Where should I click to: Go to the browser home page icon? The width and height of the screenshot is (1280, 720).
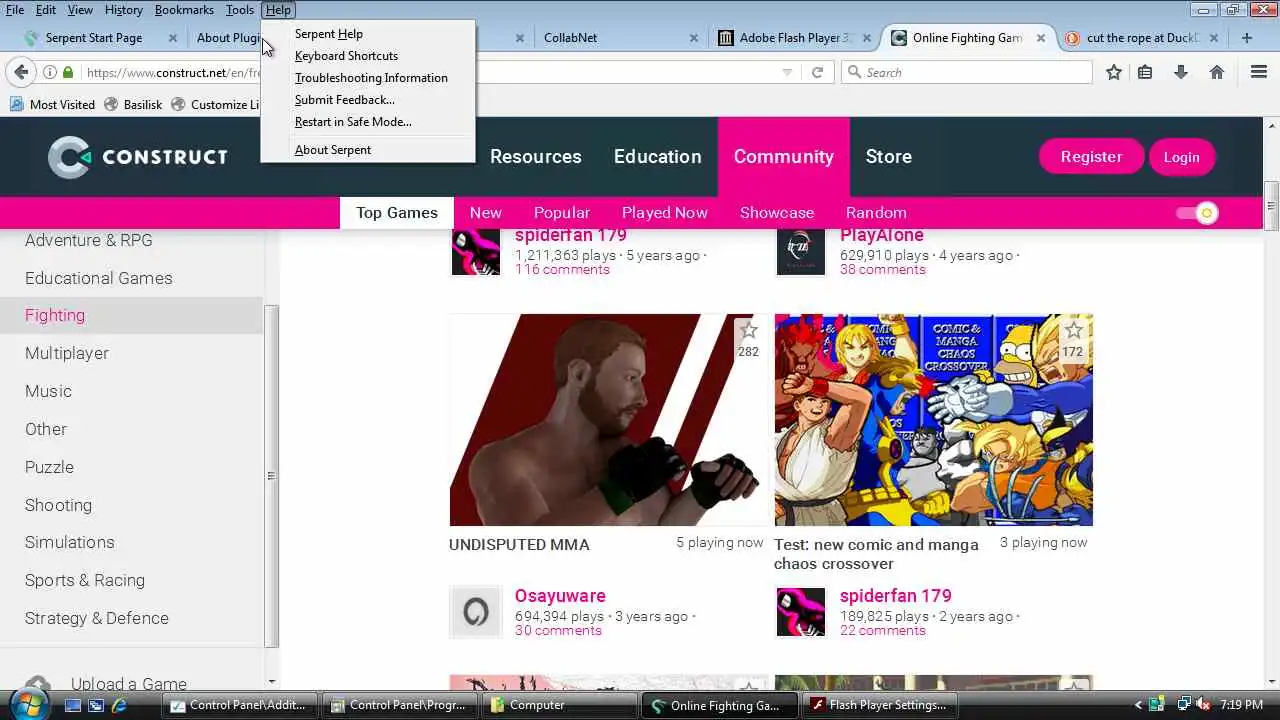tap(1217, 72)
